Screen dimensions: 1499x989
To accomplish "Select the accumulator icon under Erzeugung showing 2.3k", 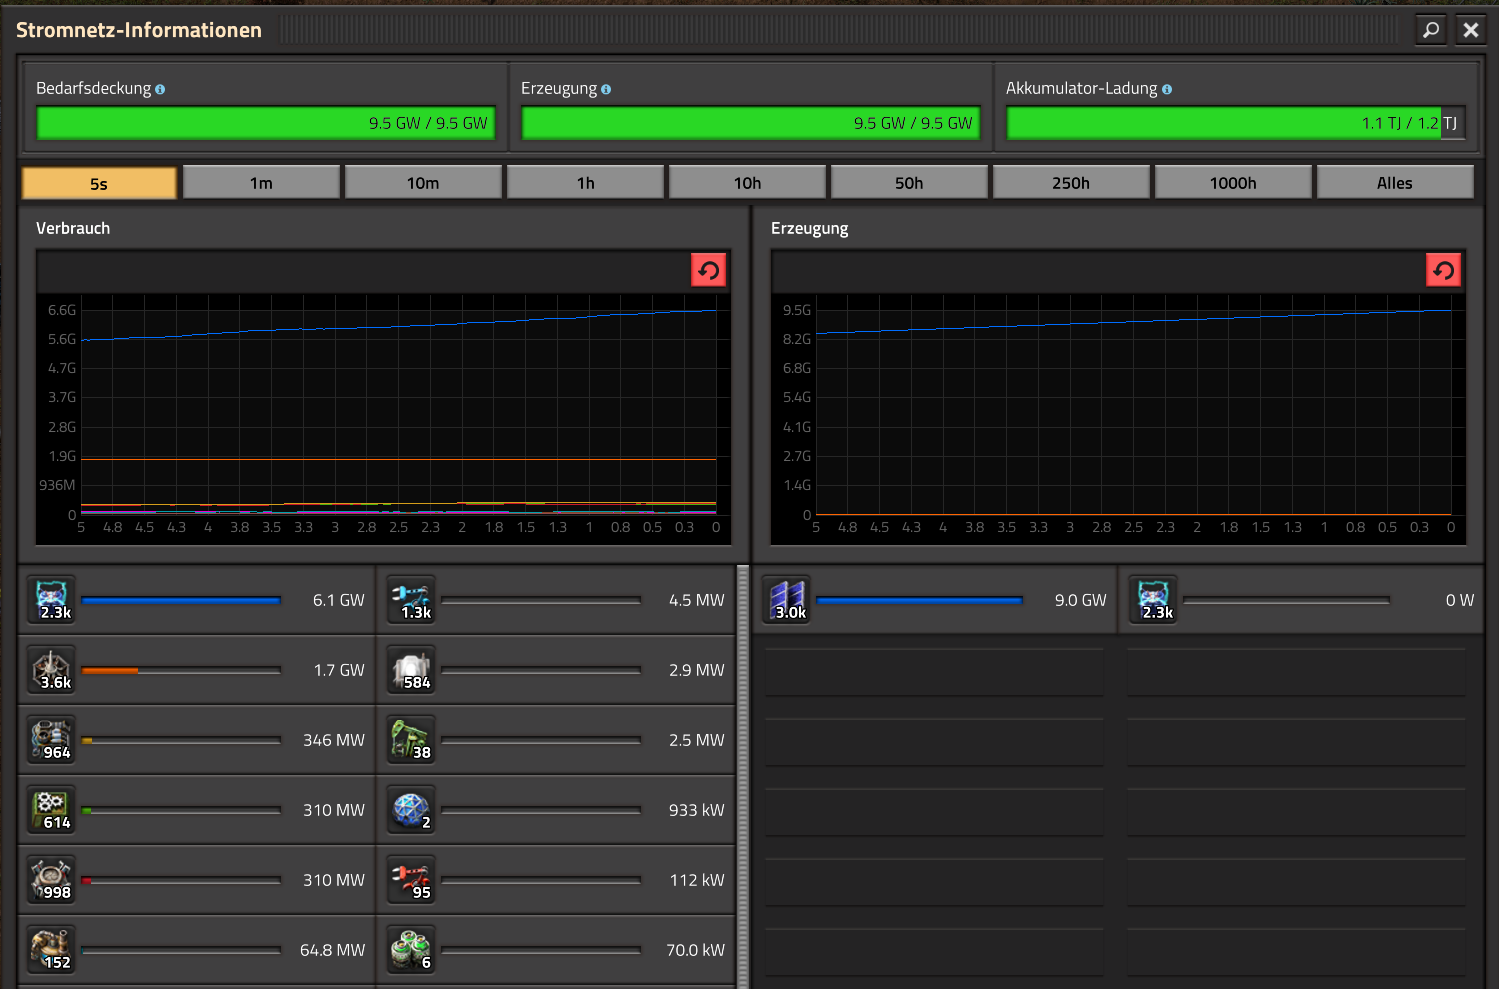I will click(x=1154, y=600).
